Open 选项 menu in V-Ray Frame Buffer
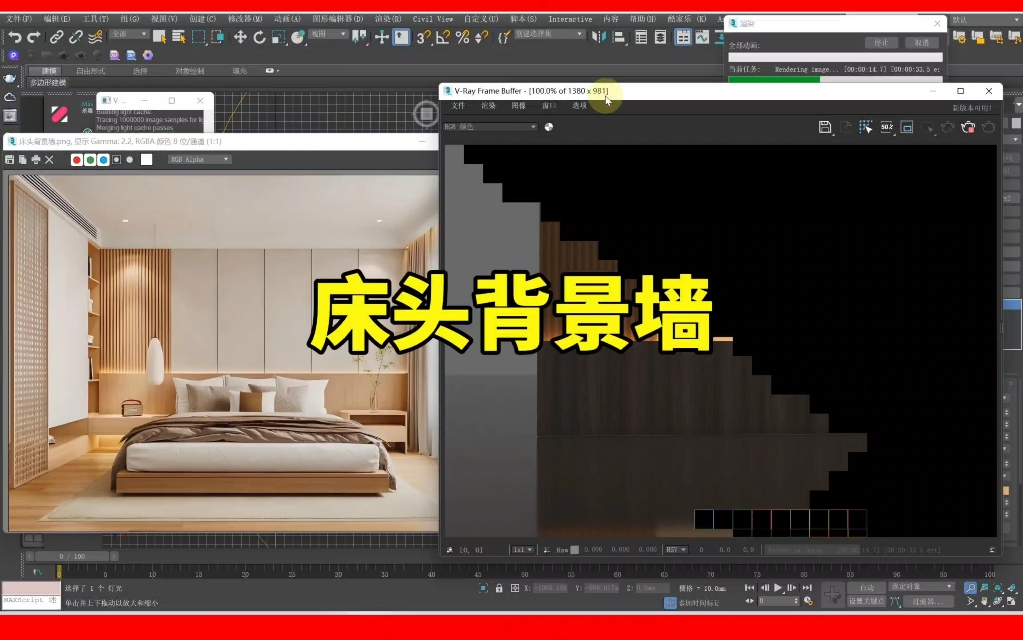Viewport: 1023px width, 640px height. point(579,106)
